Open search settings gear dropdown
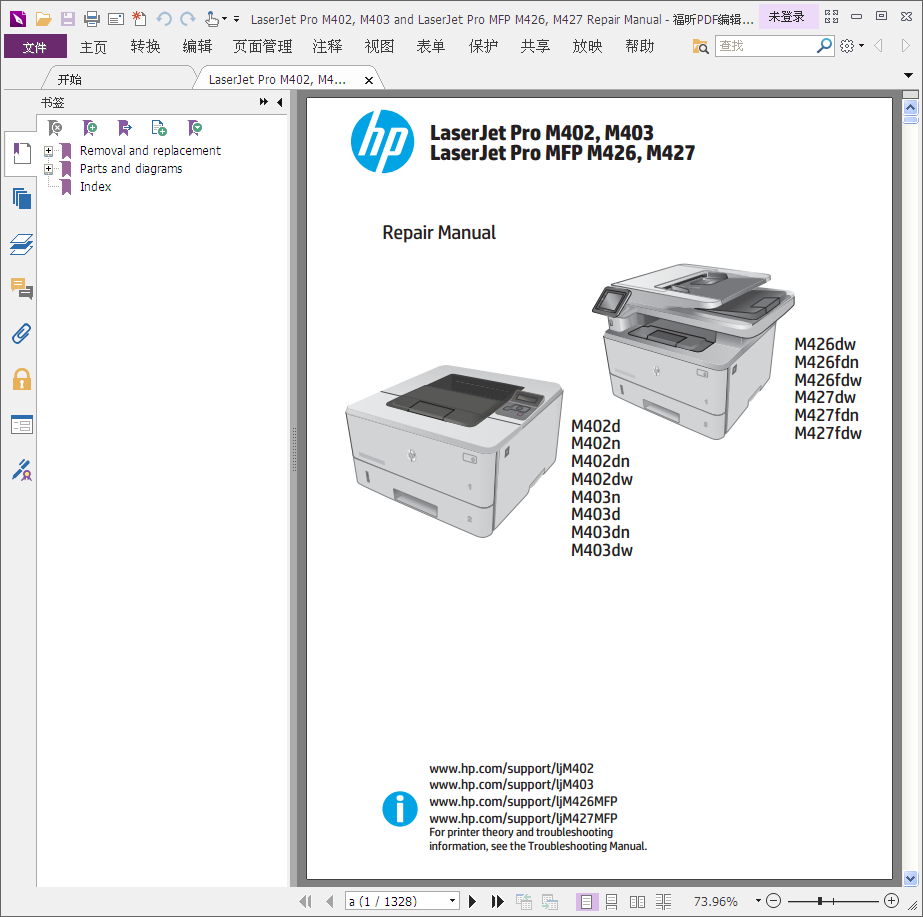The image size is (923, 917). click(852, 46)
